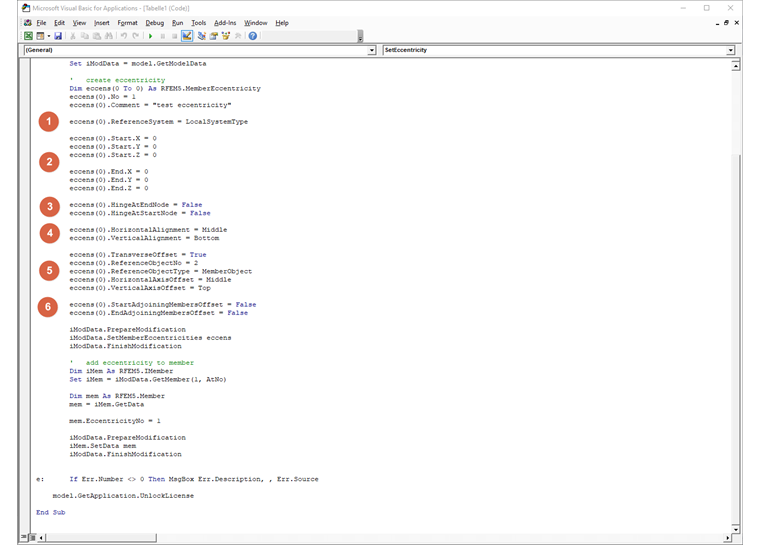Expand the SetEccentricity procedure dropdown arrow
Image resolution: width=760 pixels, height=545 pixels.
coord(730,50)
